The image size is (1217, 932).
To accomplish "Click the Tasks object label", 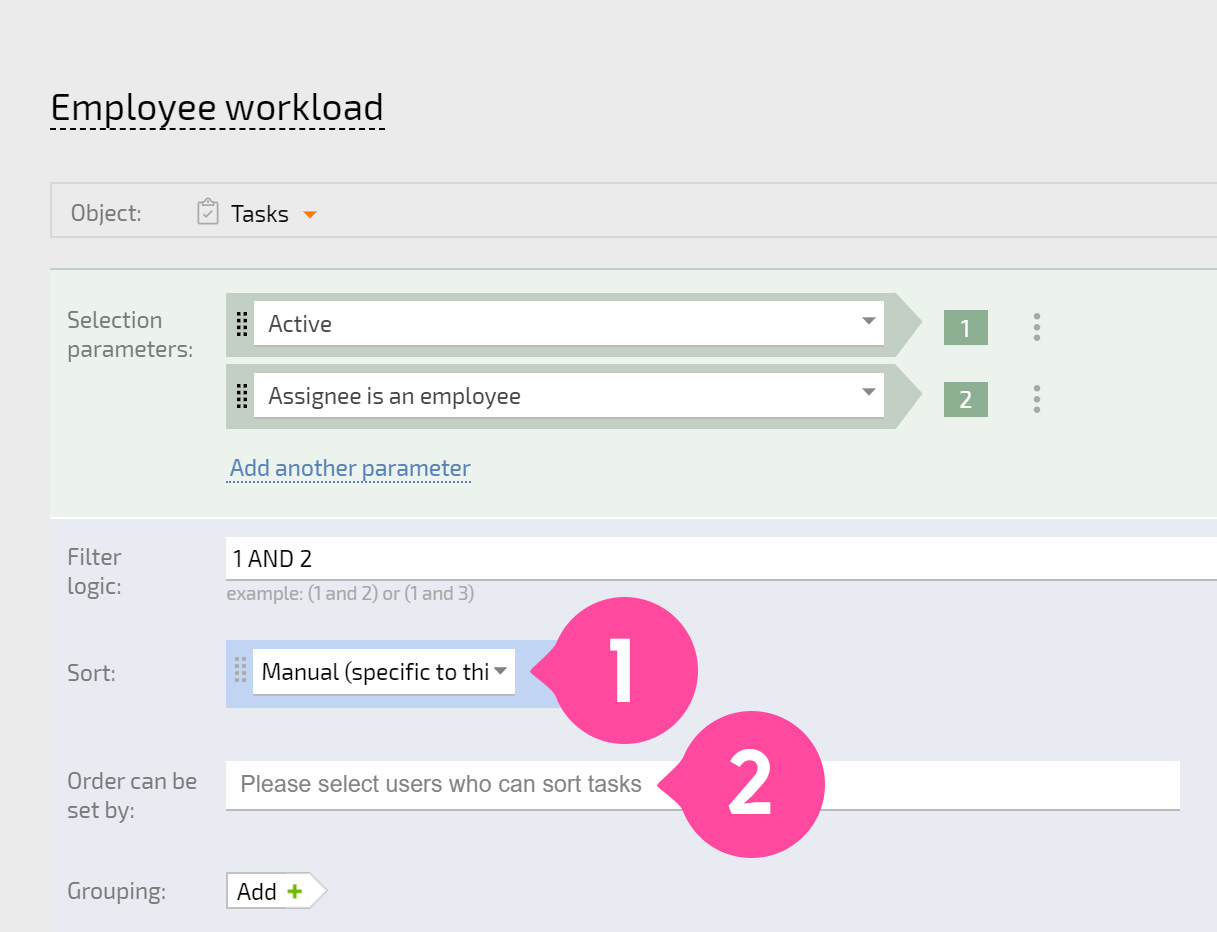I will [260, 214].
